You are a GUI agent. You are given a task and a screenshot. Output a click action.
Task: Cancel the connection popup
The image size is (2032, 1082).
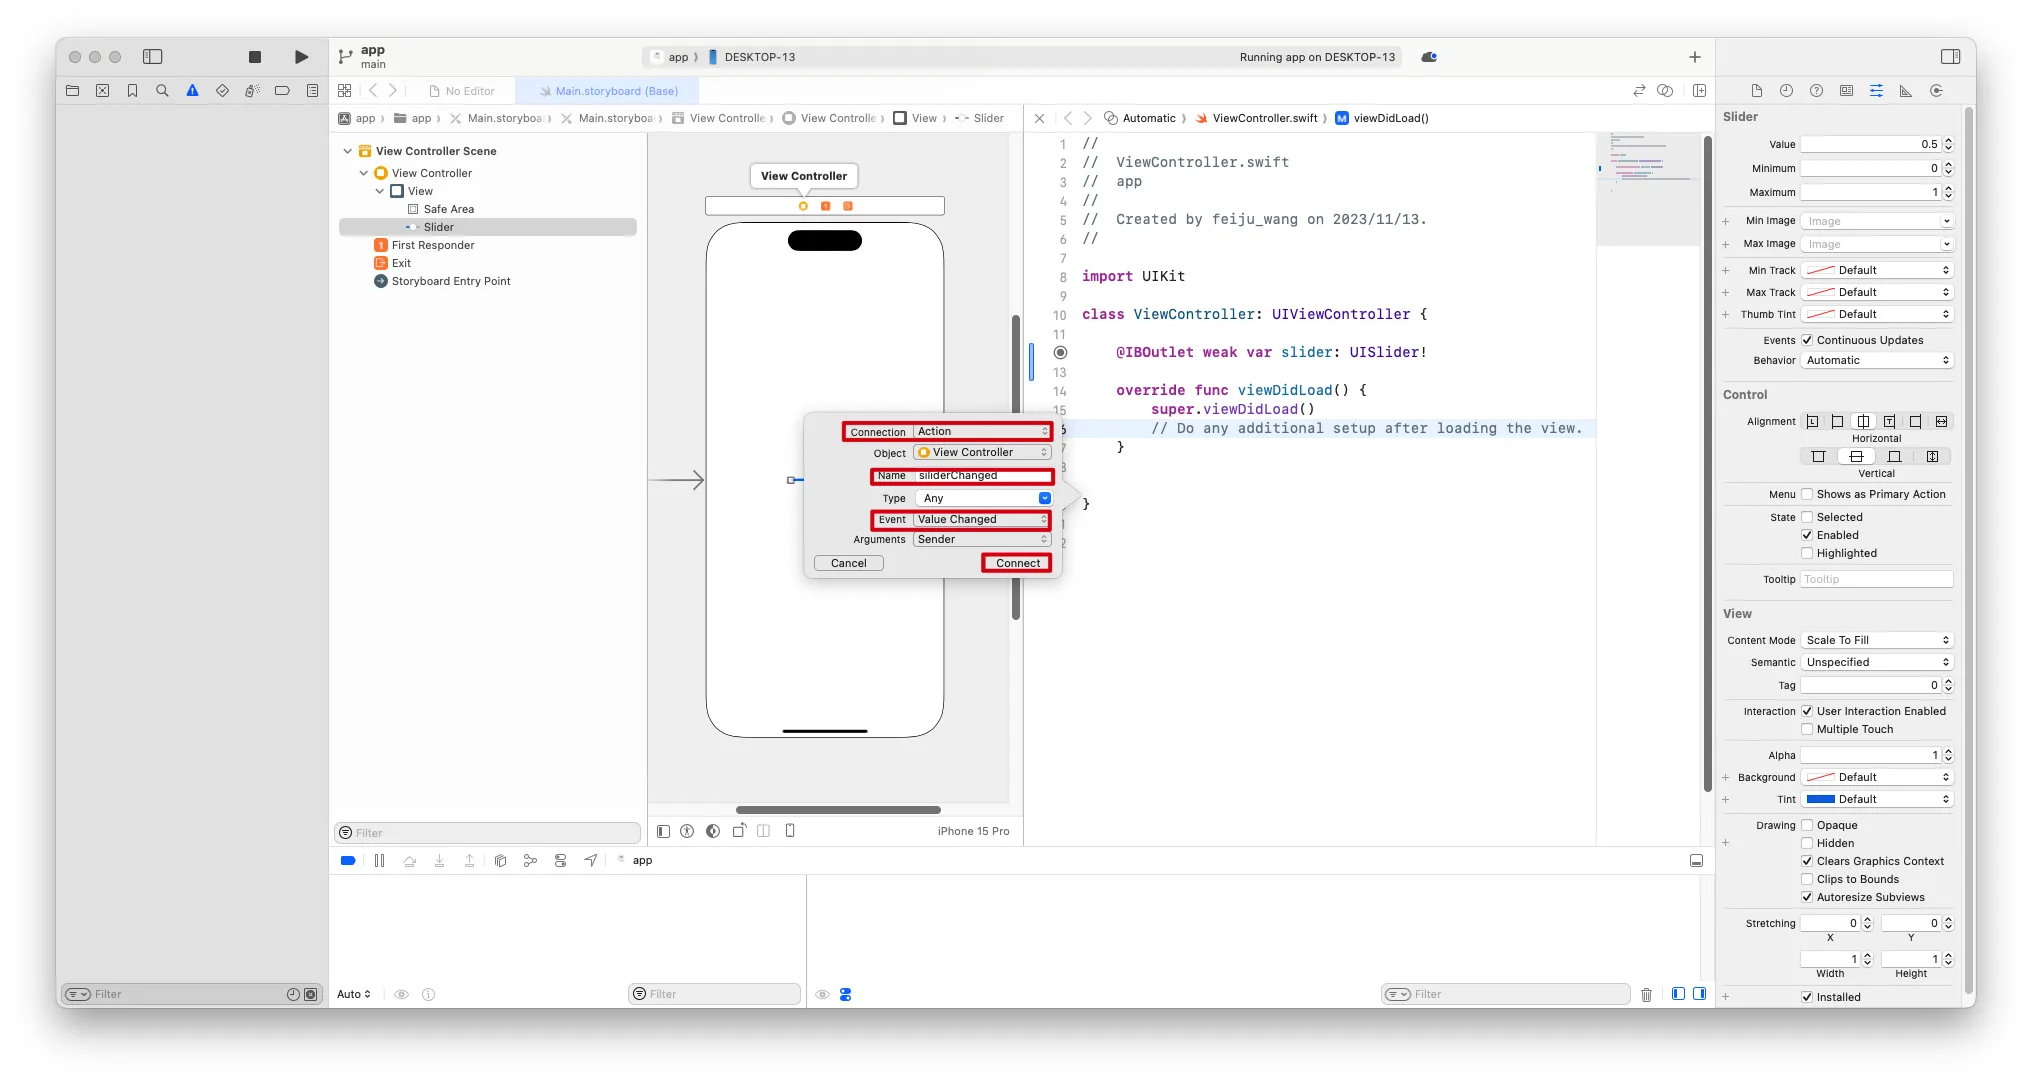coord(848,563)
